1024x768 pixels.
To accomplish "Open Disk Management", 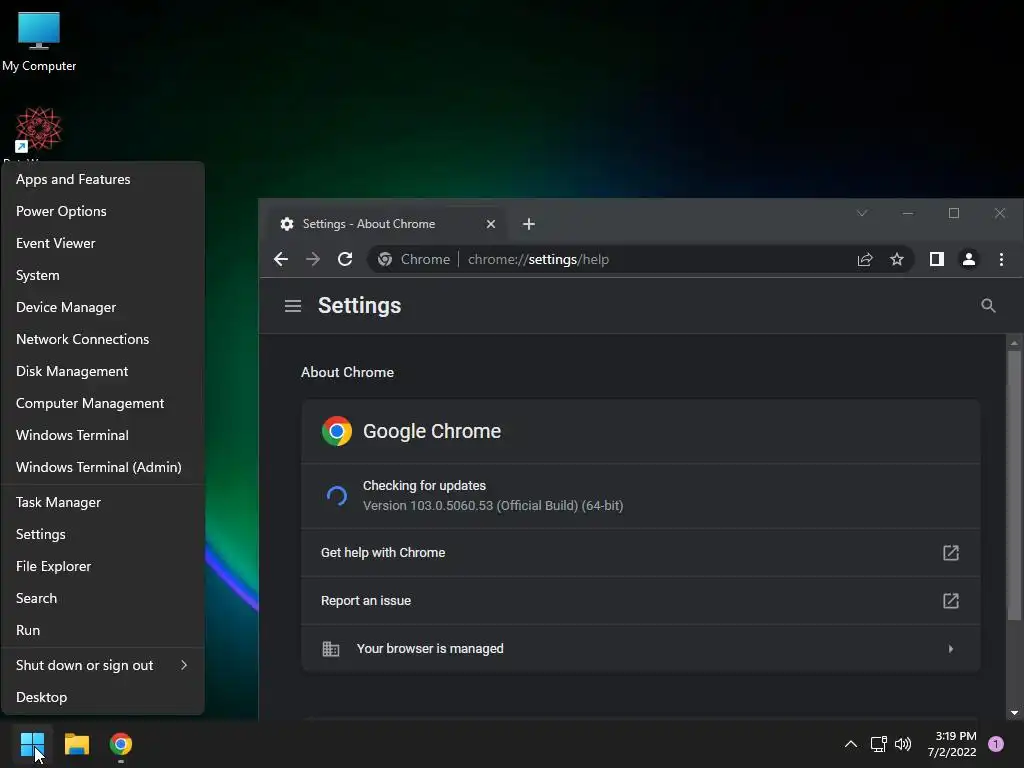I will 103,371.
